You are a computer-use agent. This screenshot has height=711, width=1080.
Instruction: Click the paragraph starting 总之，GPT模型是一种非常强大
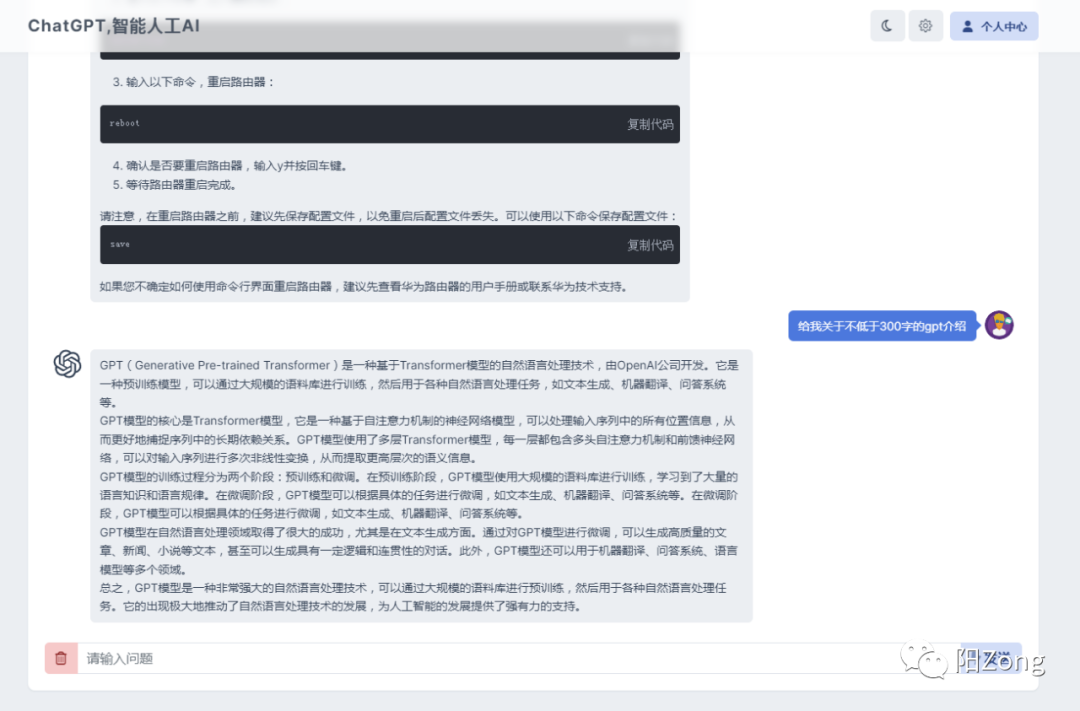413,597
